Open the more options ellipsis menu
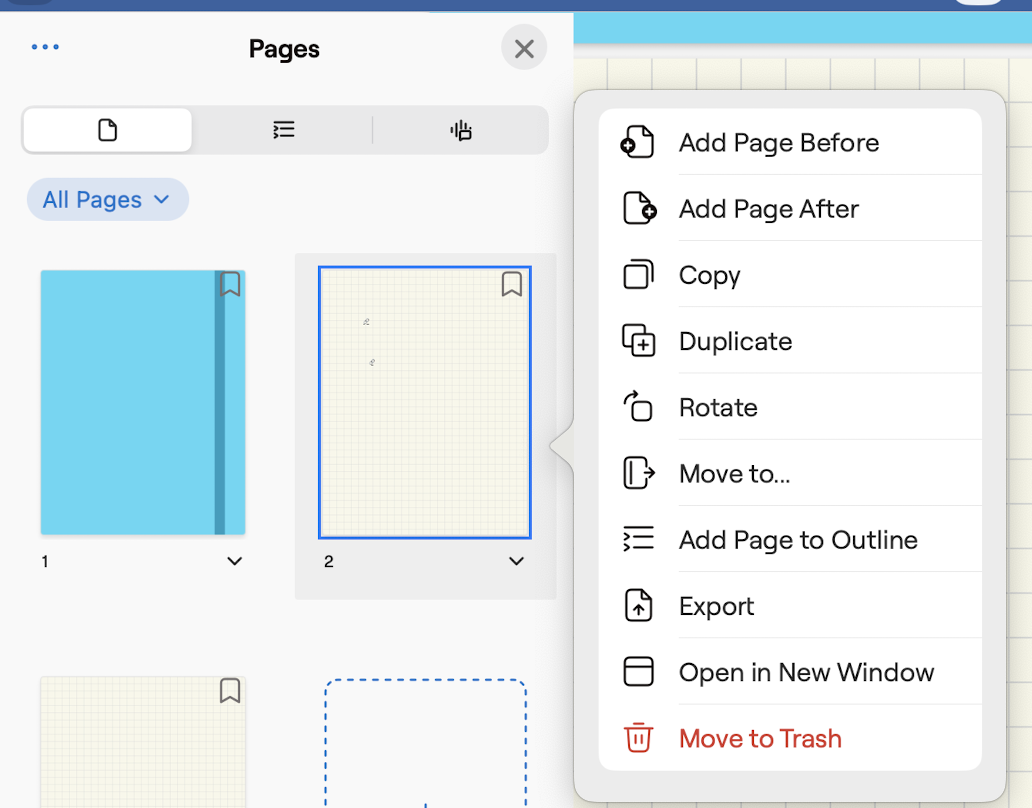The width and height of the screenshot is (1032, 808). pyautogui.click(x=44, y=46)
